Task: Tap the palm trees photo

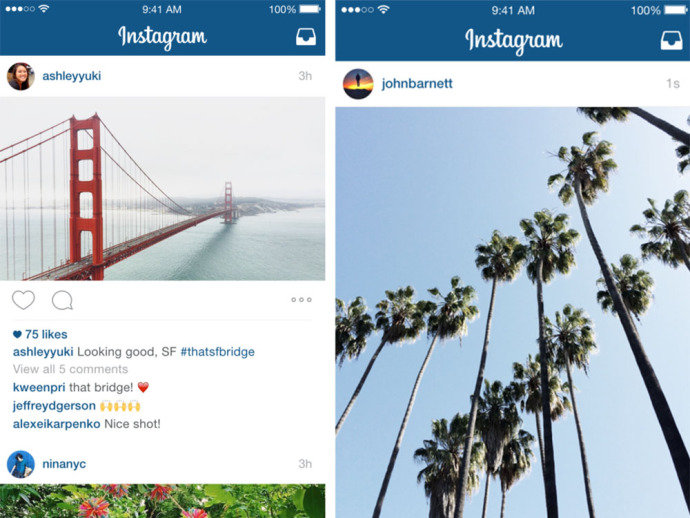Action: 513,312
